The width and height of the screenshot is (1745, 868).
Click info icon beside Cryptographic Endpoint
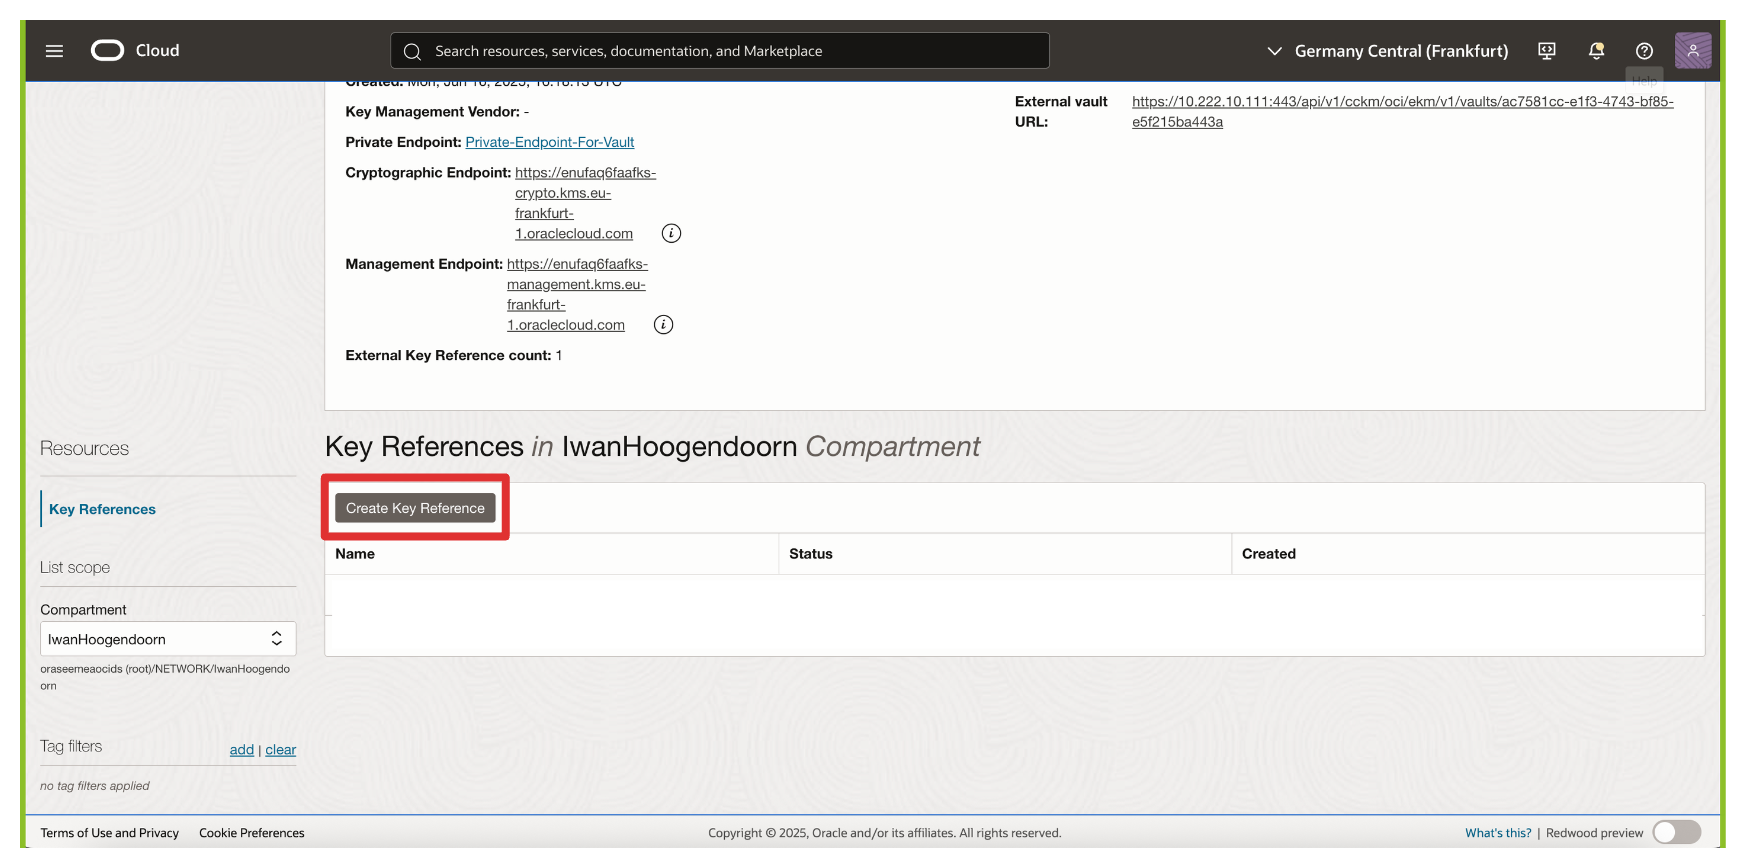(x=671, y=233)
